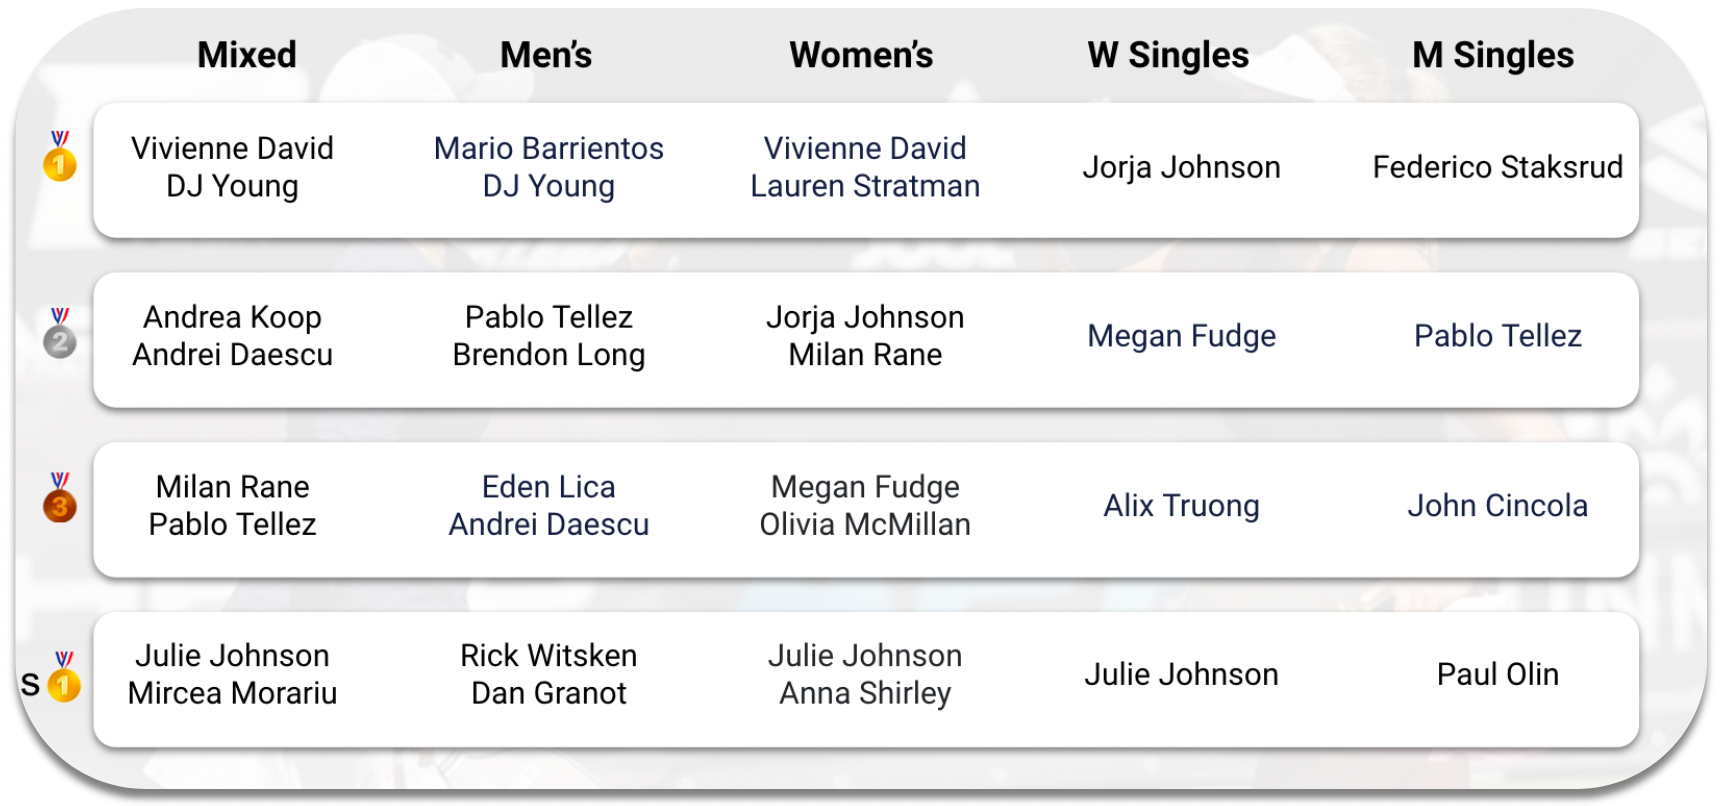Image resolution: width=1724 pixels, height=806 pixels.
Task: Click Andrea Koop in Mixed silver row
Action: (x=232, y=317)
